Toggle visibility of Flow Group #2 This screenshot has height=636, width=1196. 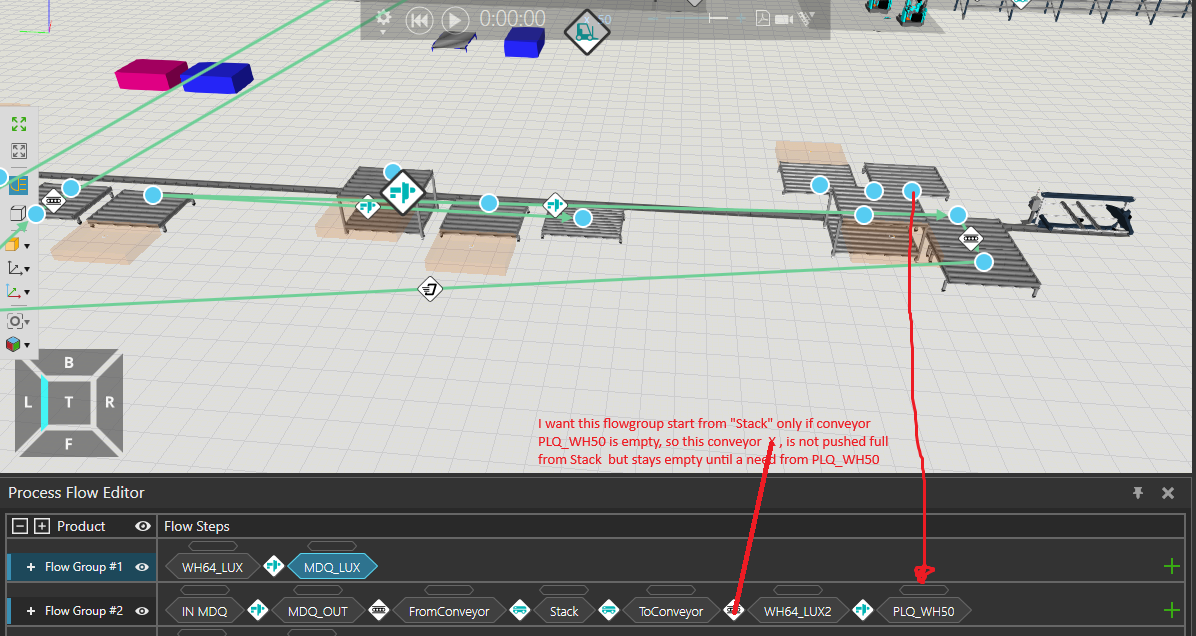click(x=143, y=610)
